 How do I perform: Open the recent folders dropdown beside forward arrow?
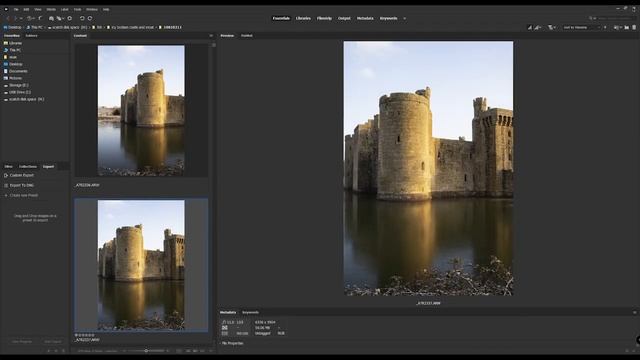coord(21,18)
